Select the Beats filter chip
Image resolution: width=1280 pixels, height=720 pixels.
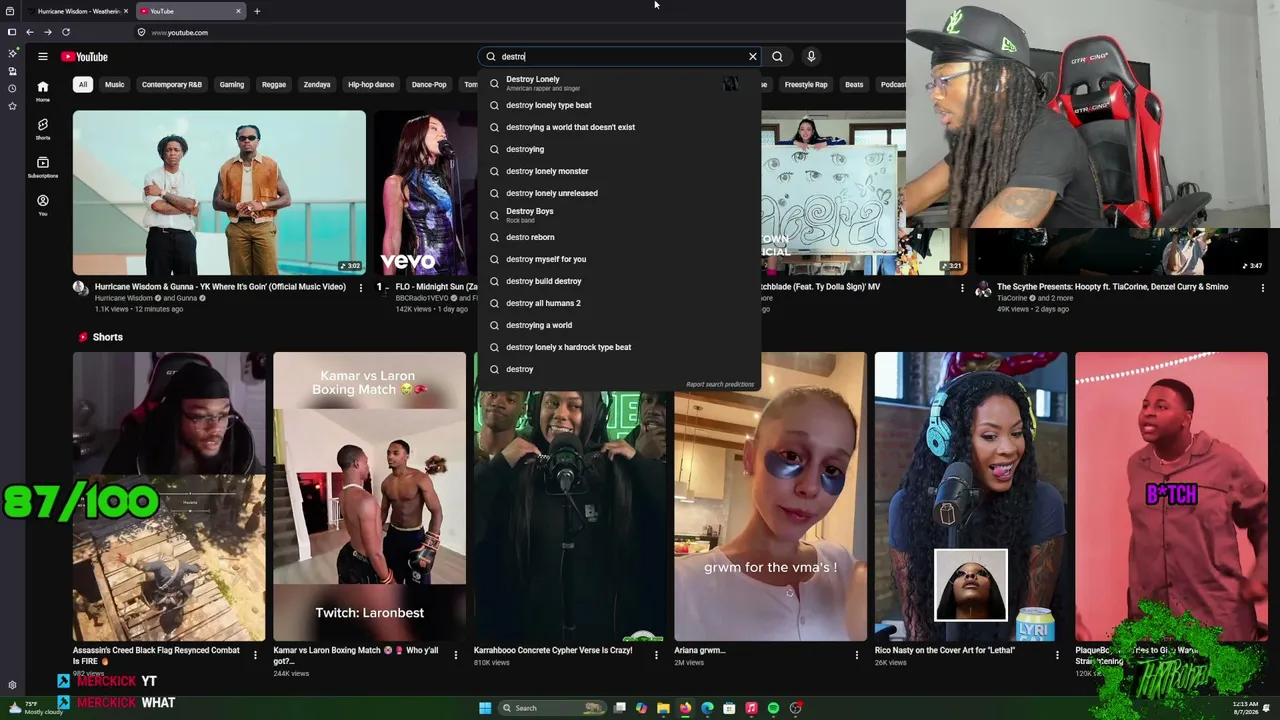(854, 85)
